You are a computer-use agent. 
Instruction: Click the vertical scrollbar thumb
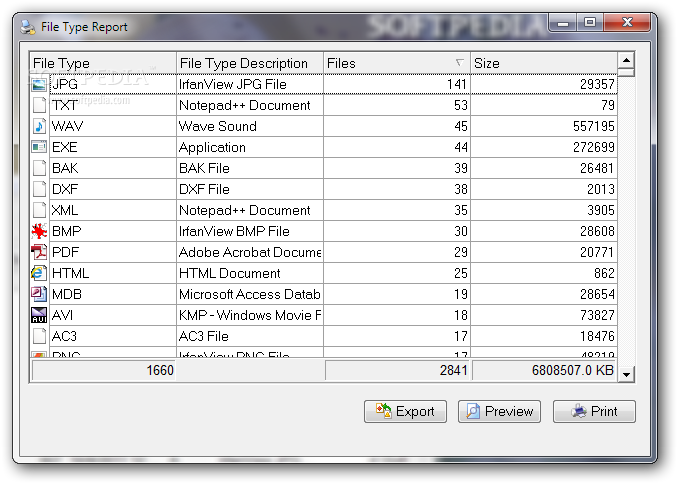[626, 72]
